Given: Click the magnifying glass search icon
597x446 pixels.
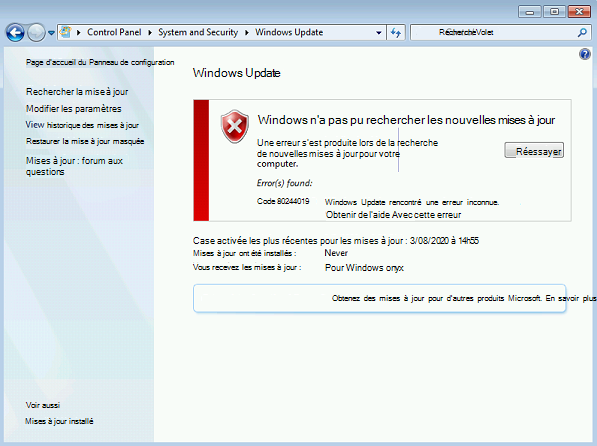Looking at the screenshot, I should [582, 33].
